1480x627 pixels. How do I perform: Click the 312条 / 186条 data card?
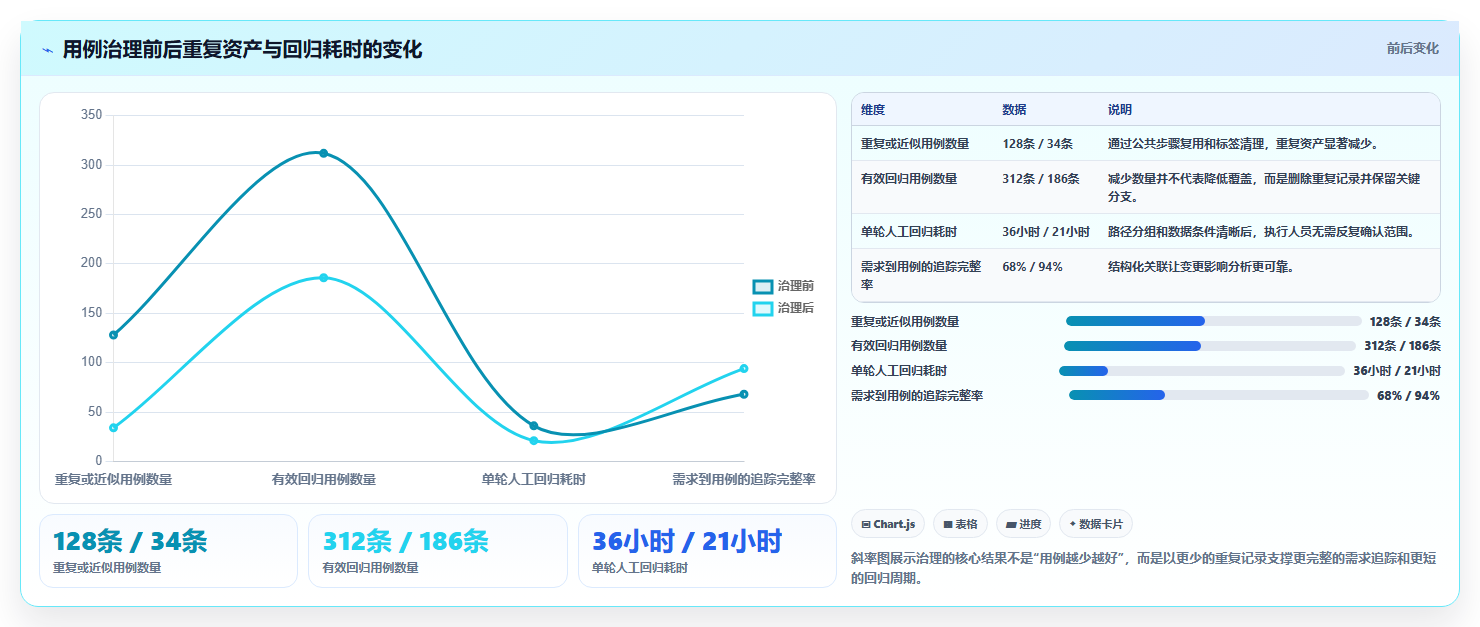tap(438, 551)
